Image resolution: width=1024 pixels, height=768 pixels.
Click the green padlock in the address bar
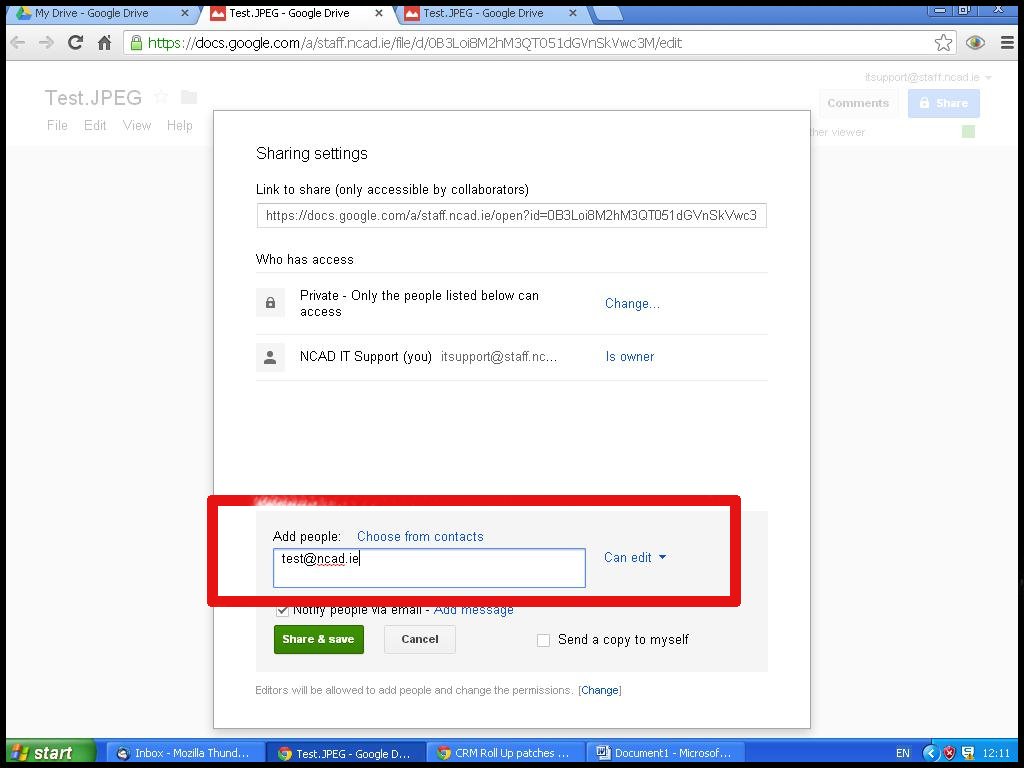pos(136,43)
